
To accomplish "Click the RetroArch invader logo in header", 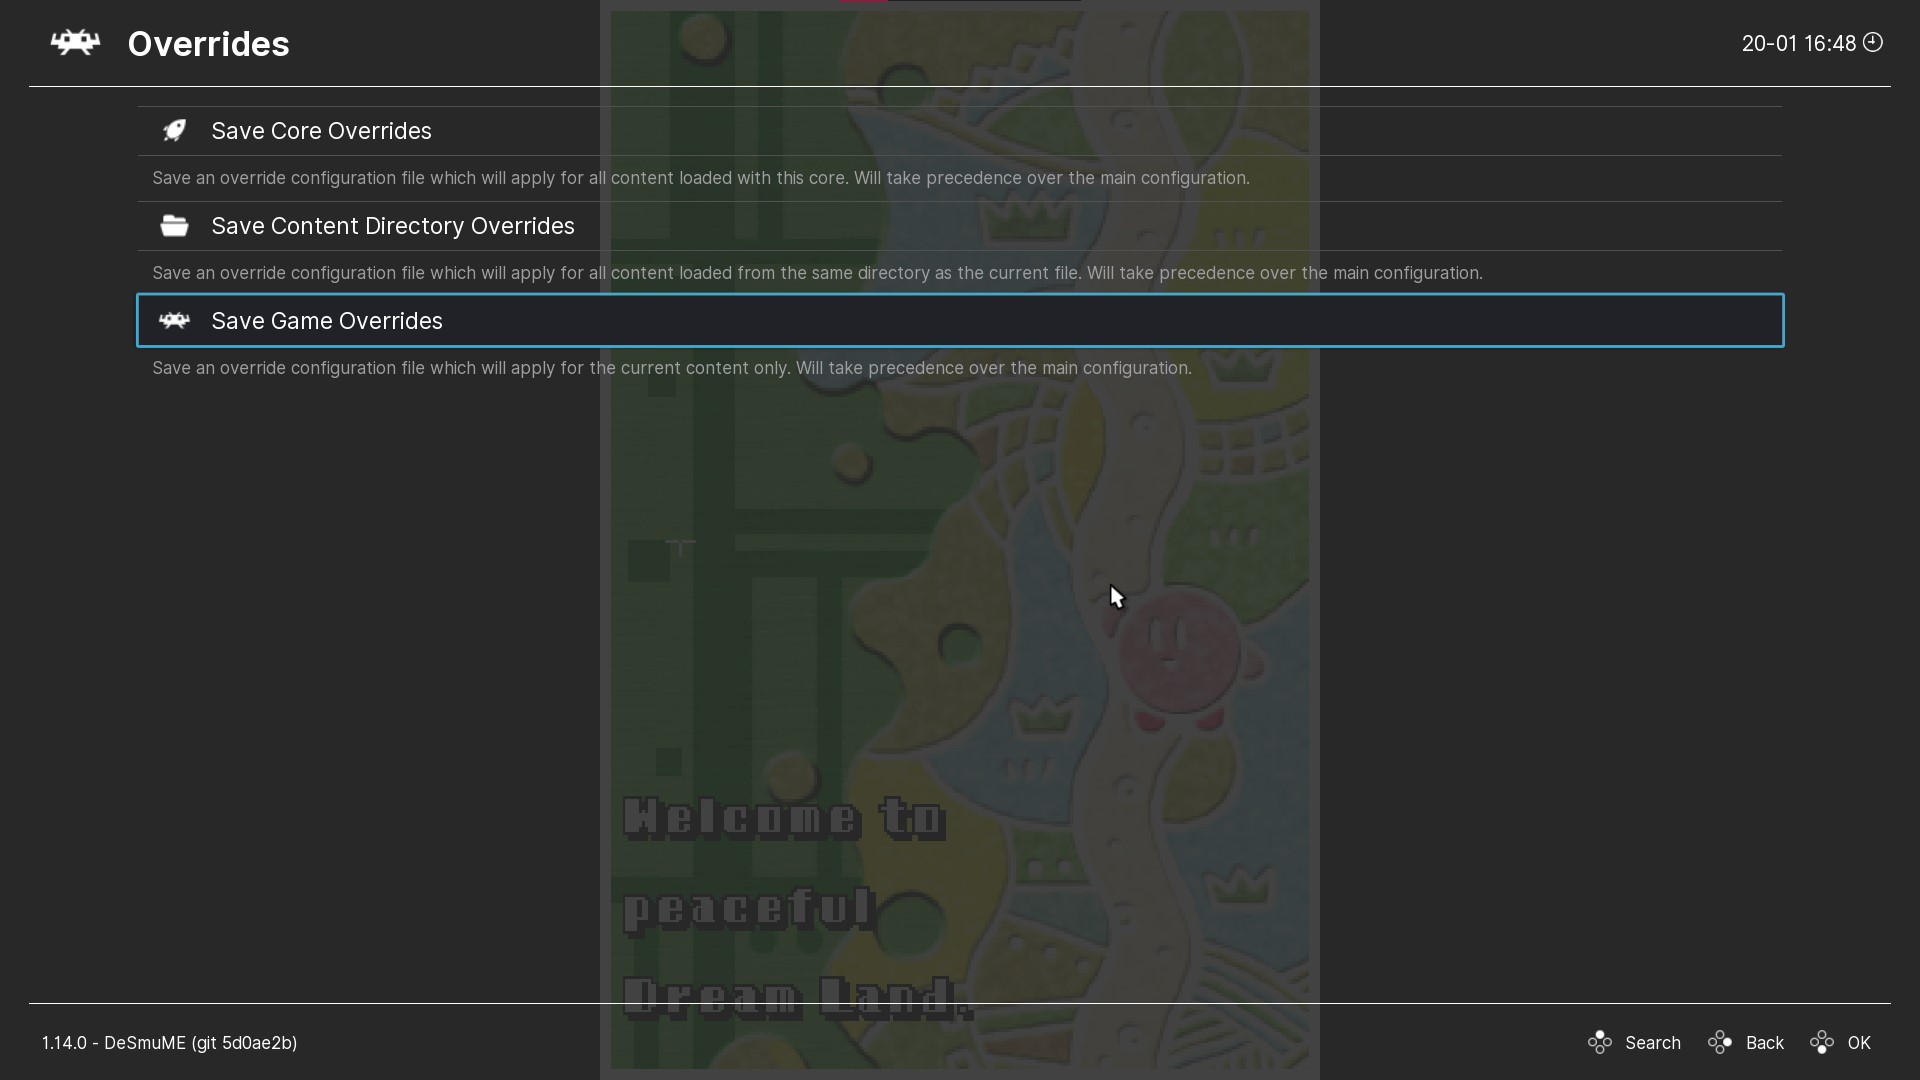I will pos(76,43).
